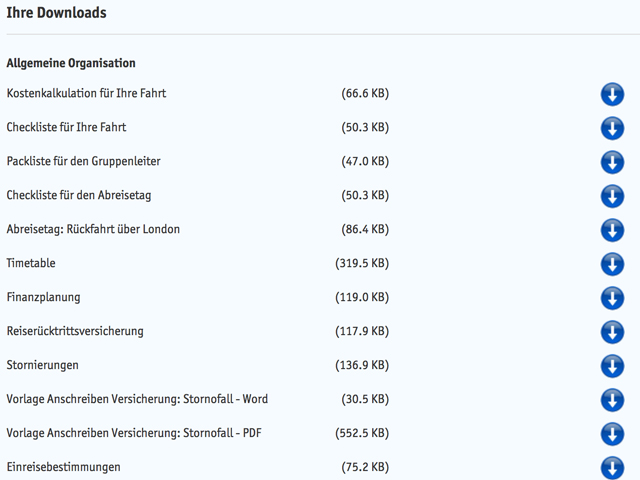Click the Finanzplanung download icon
The width and height of the screenshot is (640, 480).
(x=612, y=298)
